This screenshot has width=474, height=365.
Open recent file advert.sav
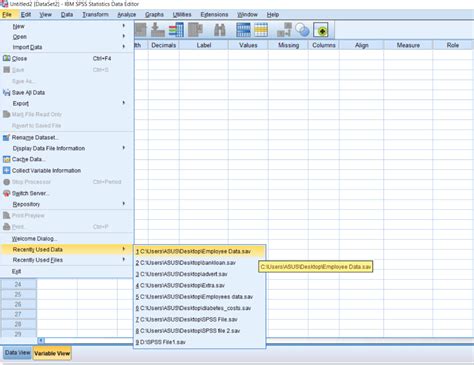click(x=199, y=274)
